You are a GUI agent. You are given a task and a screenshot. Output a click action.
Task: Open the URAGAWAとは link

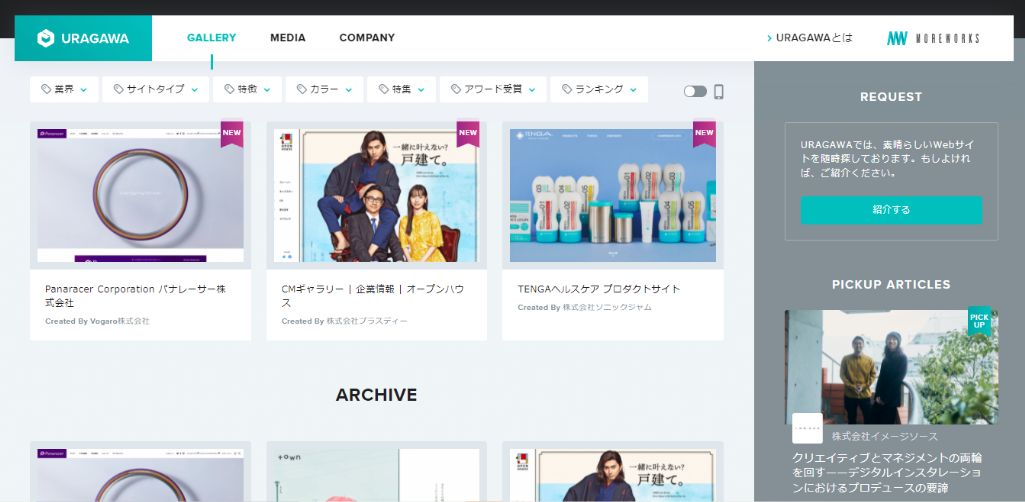(810, 38)
